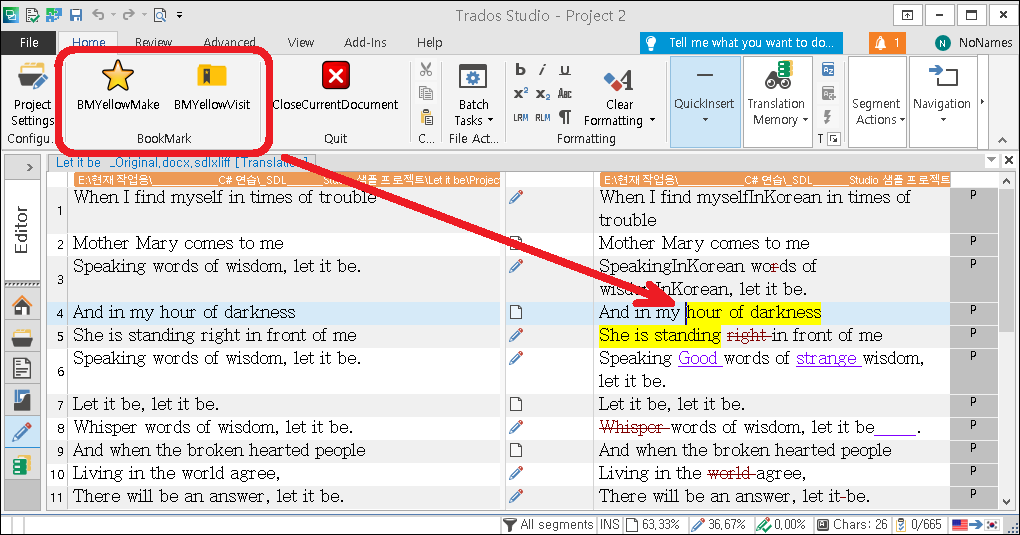The width and height of the screenshot is (1020, 535).
Task: Open the Projects view in sidebar
Action: pyautogui.click(x=21, y=337)
